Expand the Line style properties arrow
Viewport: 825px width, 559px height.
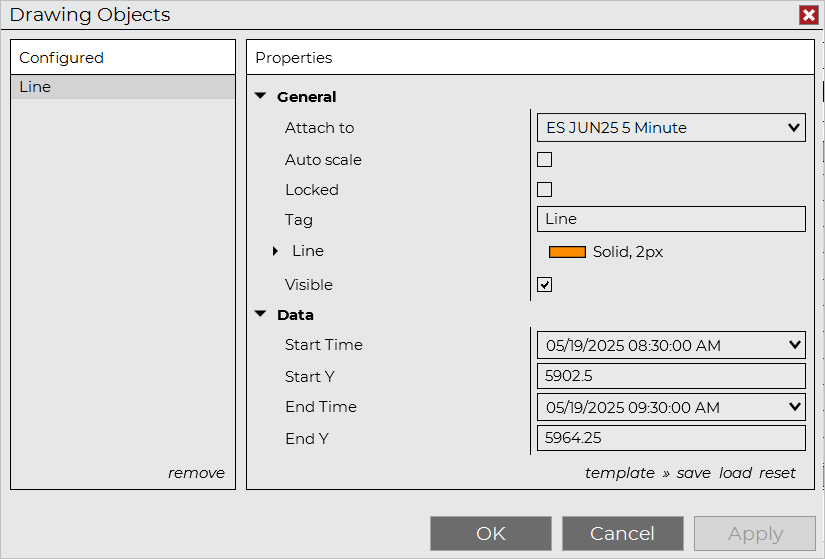[x=275, y=252]
